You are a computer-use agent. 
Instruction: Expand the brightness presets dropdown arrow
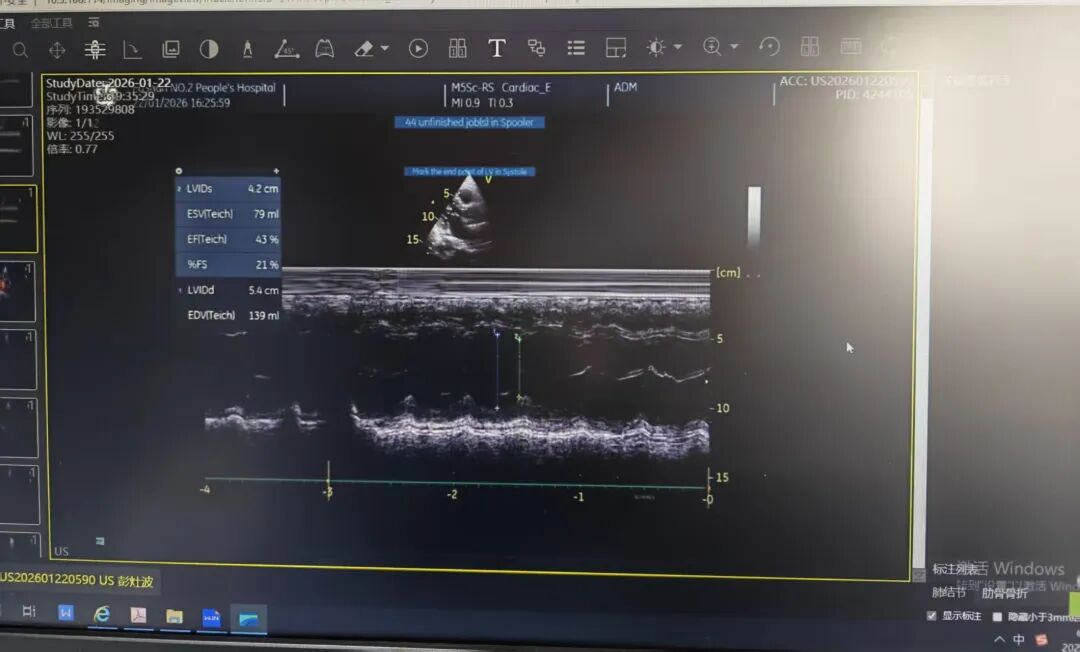coord(678,47)
